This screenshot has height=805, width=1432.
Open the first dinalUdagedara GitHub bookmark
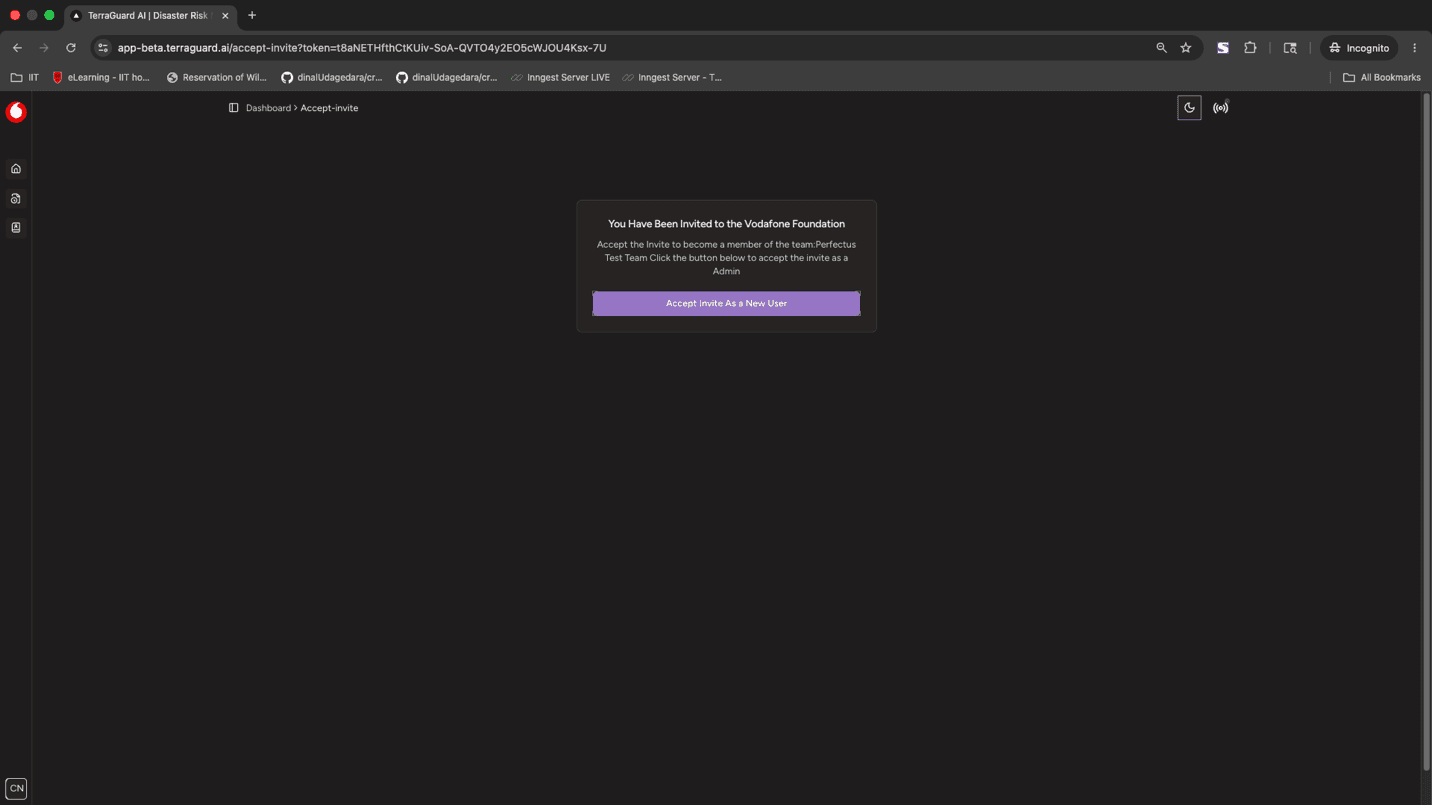pyautogui.click(x=332, y=77)
